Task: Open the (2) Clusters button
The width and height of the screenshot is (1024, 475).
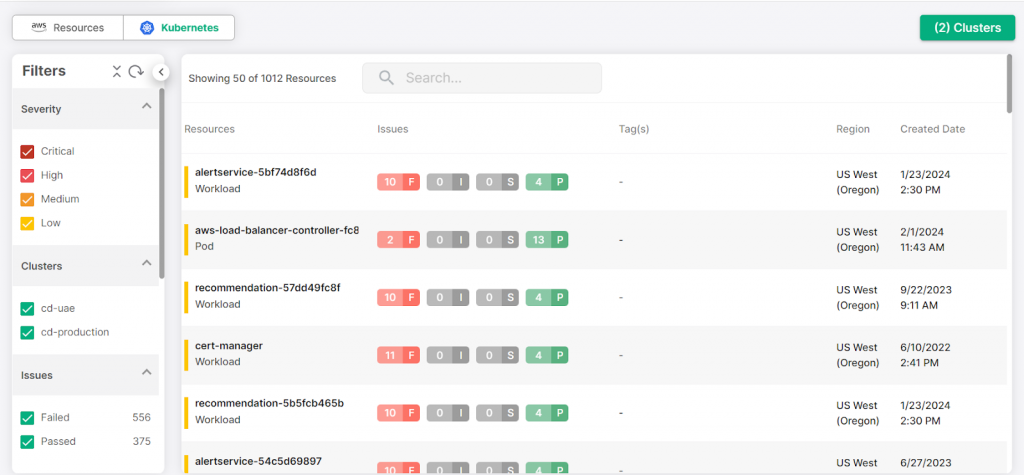Action: (966, 28)
